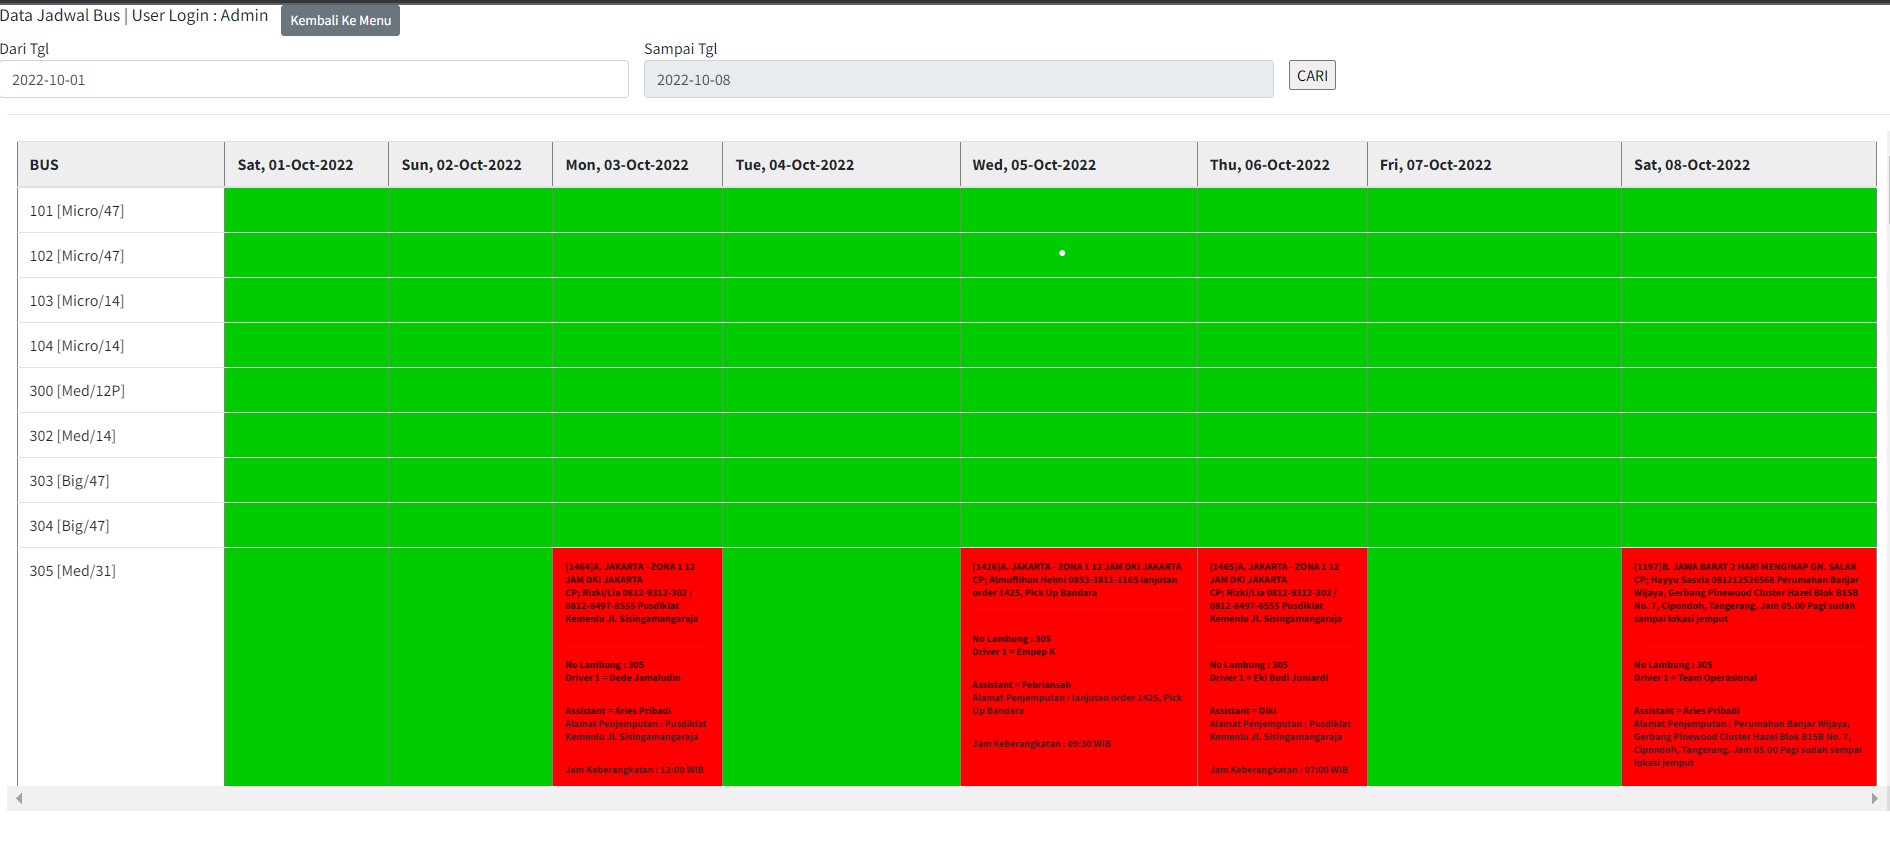1890x858 pixels.
Task: Click the Fri, 07-Oct-2022 column header
Action: (1493, 165)
